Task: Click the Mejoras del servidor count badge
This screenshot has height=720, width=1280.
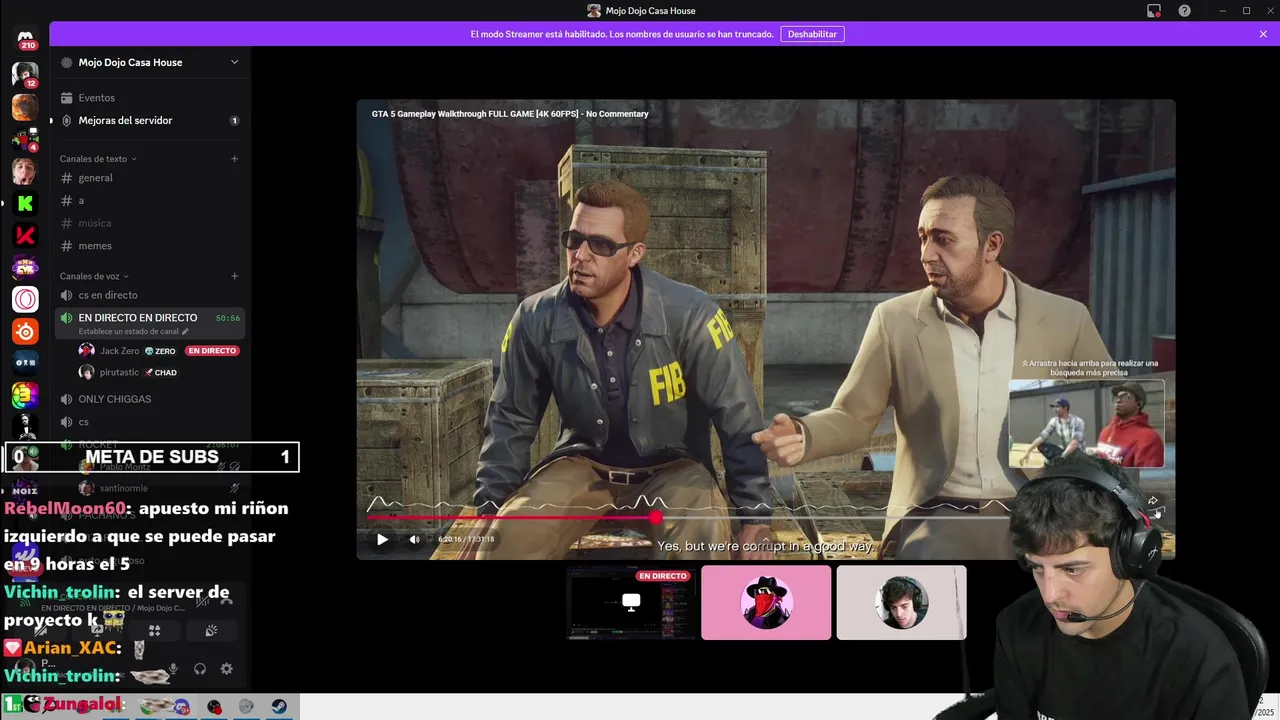Action: click(235, 121)
